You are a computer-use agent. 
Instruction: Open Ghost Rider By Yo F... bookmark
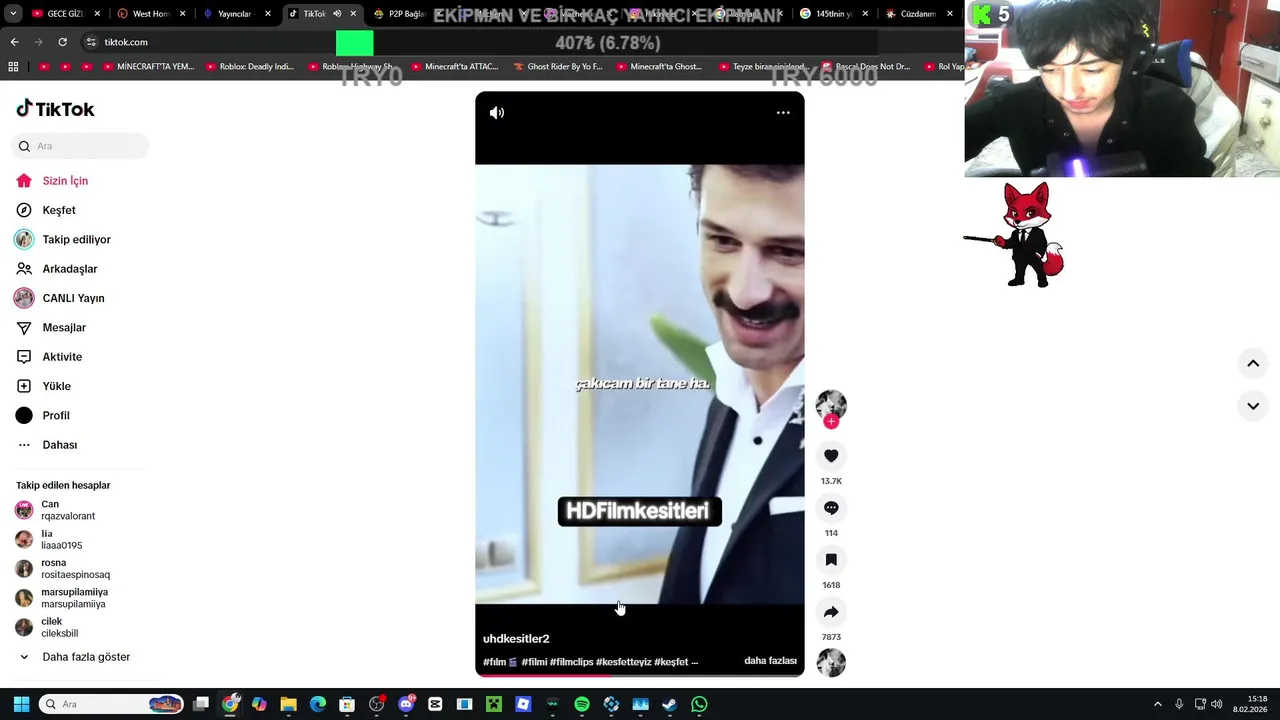pyautogui.click(x=558, y=67)
